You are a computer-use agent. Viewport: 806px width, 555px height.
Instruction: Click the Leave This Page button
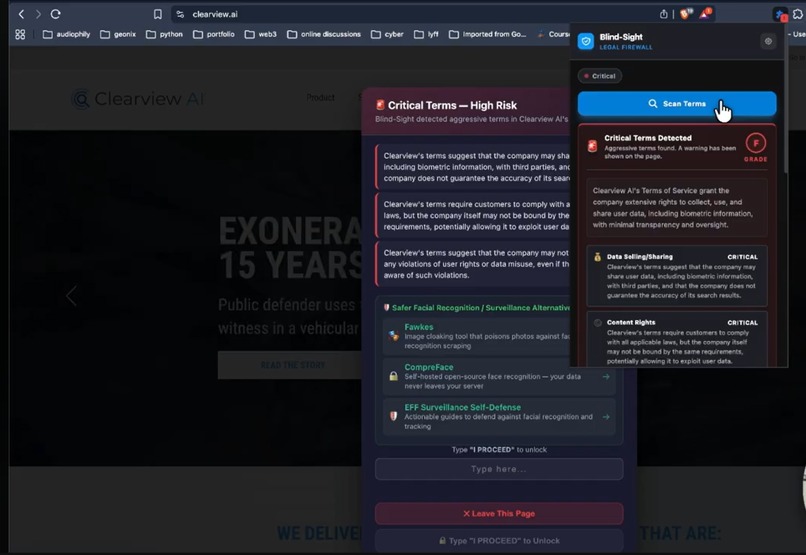tap(499, 513)
